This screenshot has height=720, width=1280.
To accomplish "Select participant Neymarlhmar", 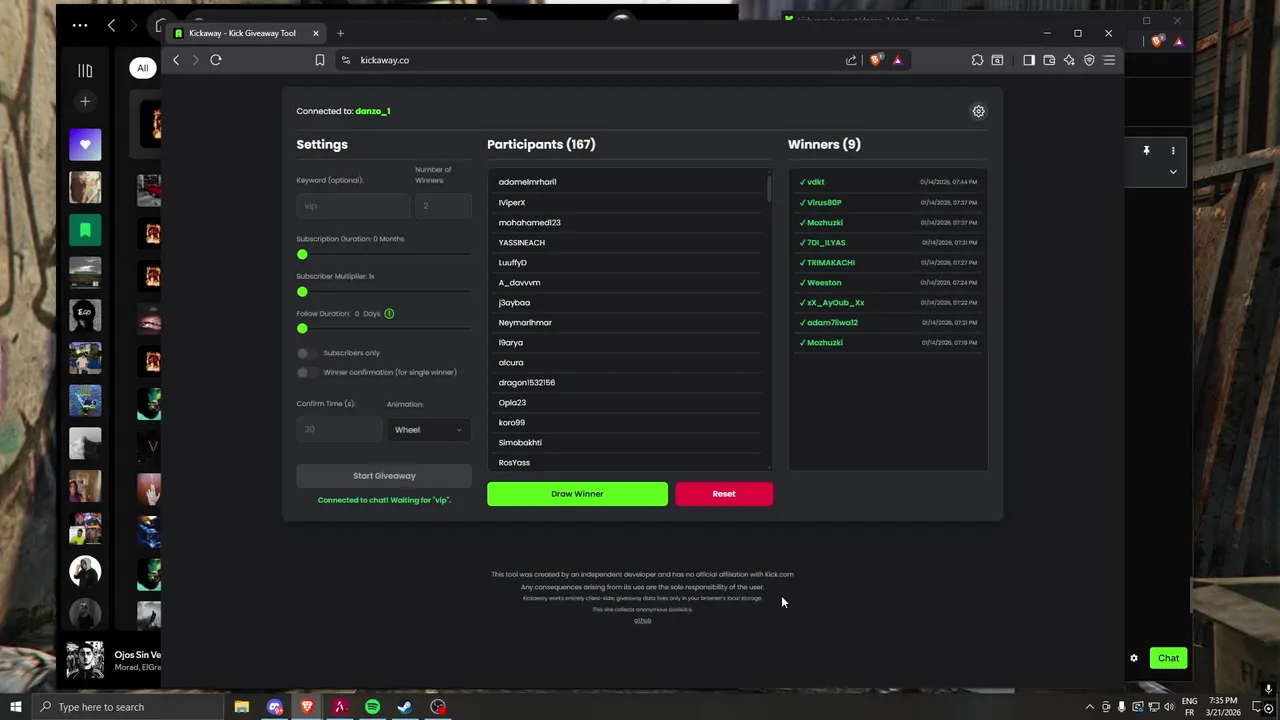I will (x=628, y=322).
